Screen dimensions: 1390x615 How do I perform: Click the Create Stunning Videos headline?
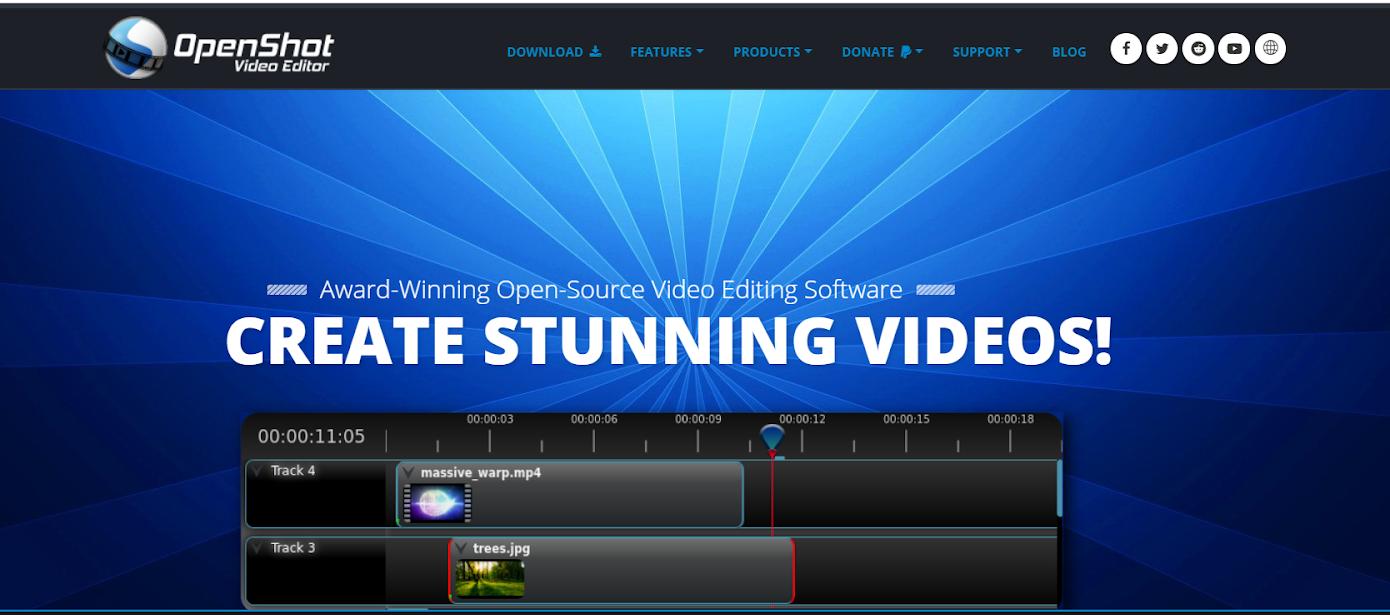(x=669, y=341)
